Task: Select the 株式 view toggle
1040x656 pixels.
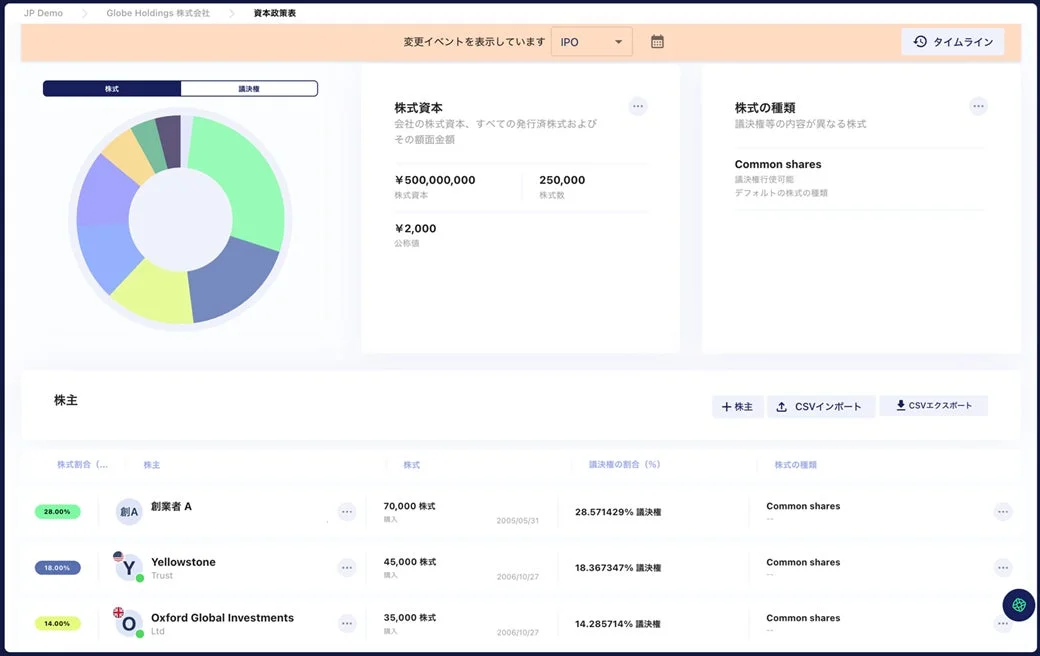Action: pos(112,88)
